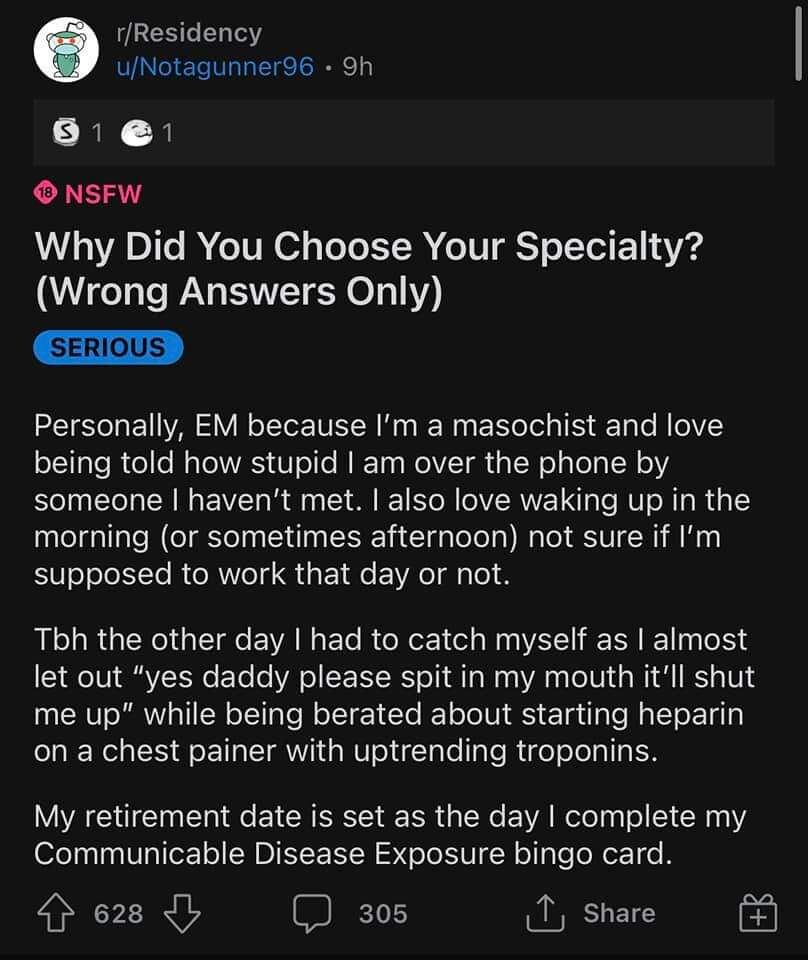Click the 9h post timestamp
This screenshot has height=960, width=808.
click(357, 66)
